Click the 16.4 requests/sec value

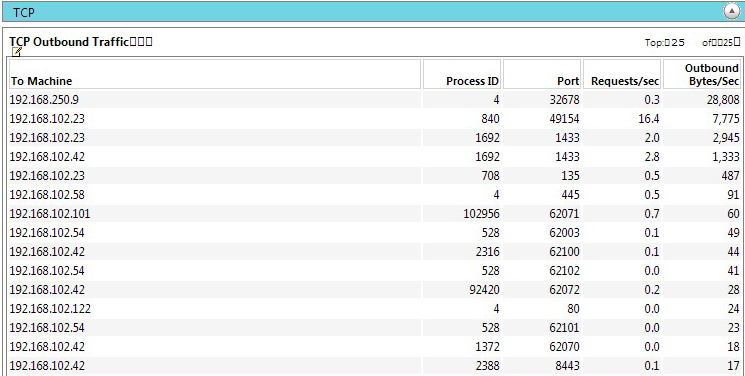pyautogui.click(x=649, y=119)
